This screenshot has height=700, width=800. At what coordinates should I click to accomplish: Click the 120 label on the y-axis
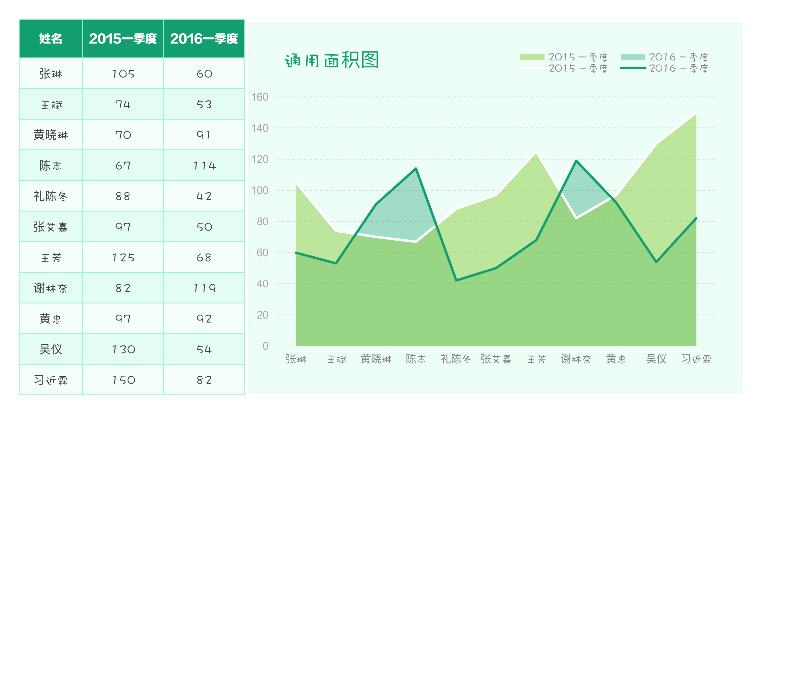(x=260, y=159)
